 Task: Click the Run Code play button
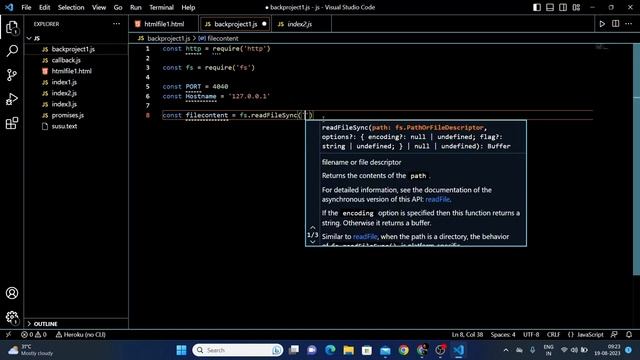point(602,24)
